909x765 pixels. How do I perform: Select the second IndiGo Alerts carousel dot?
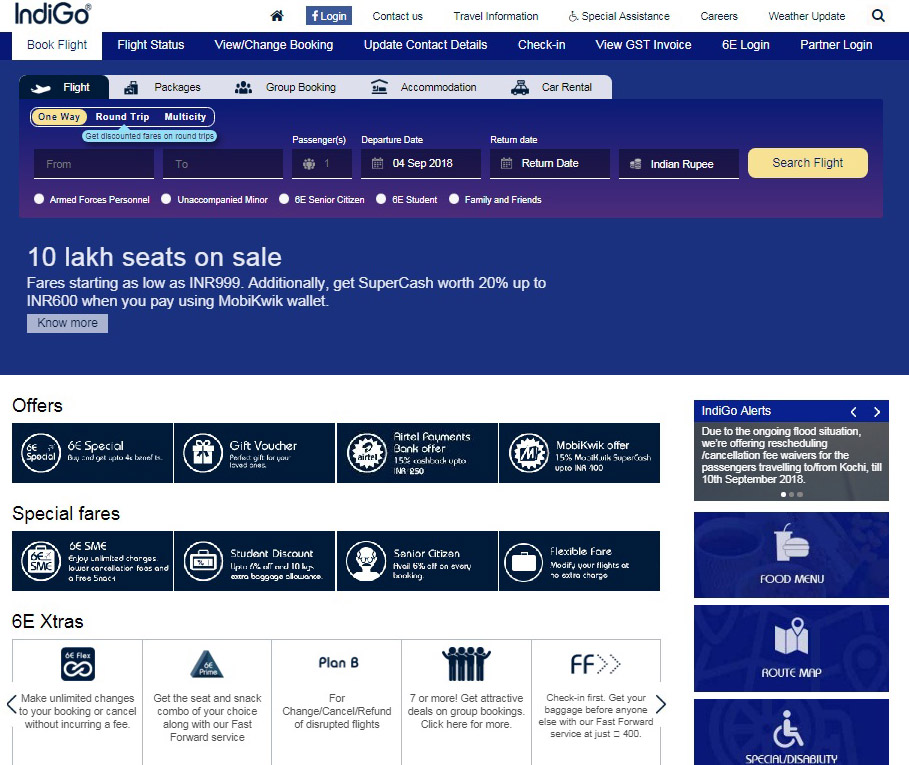792,494
